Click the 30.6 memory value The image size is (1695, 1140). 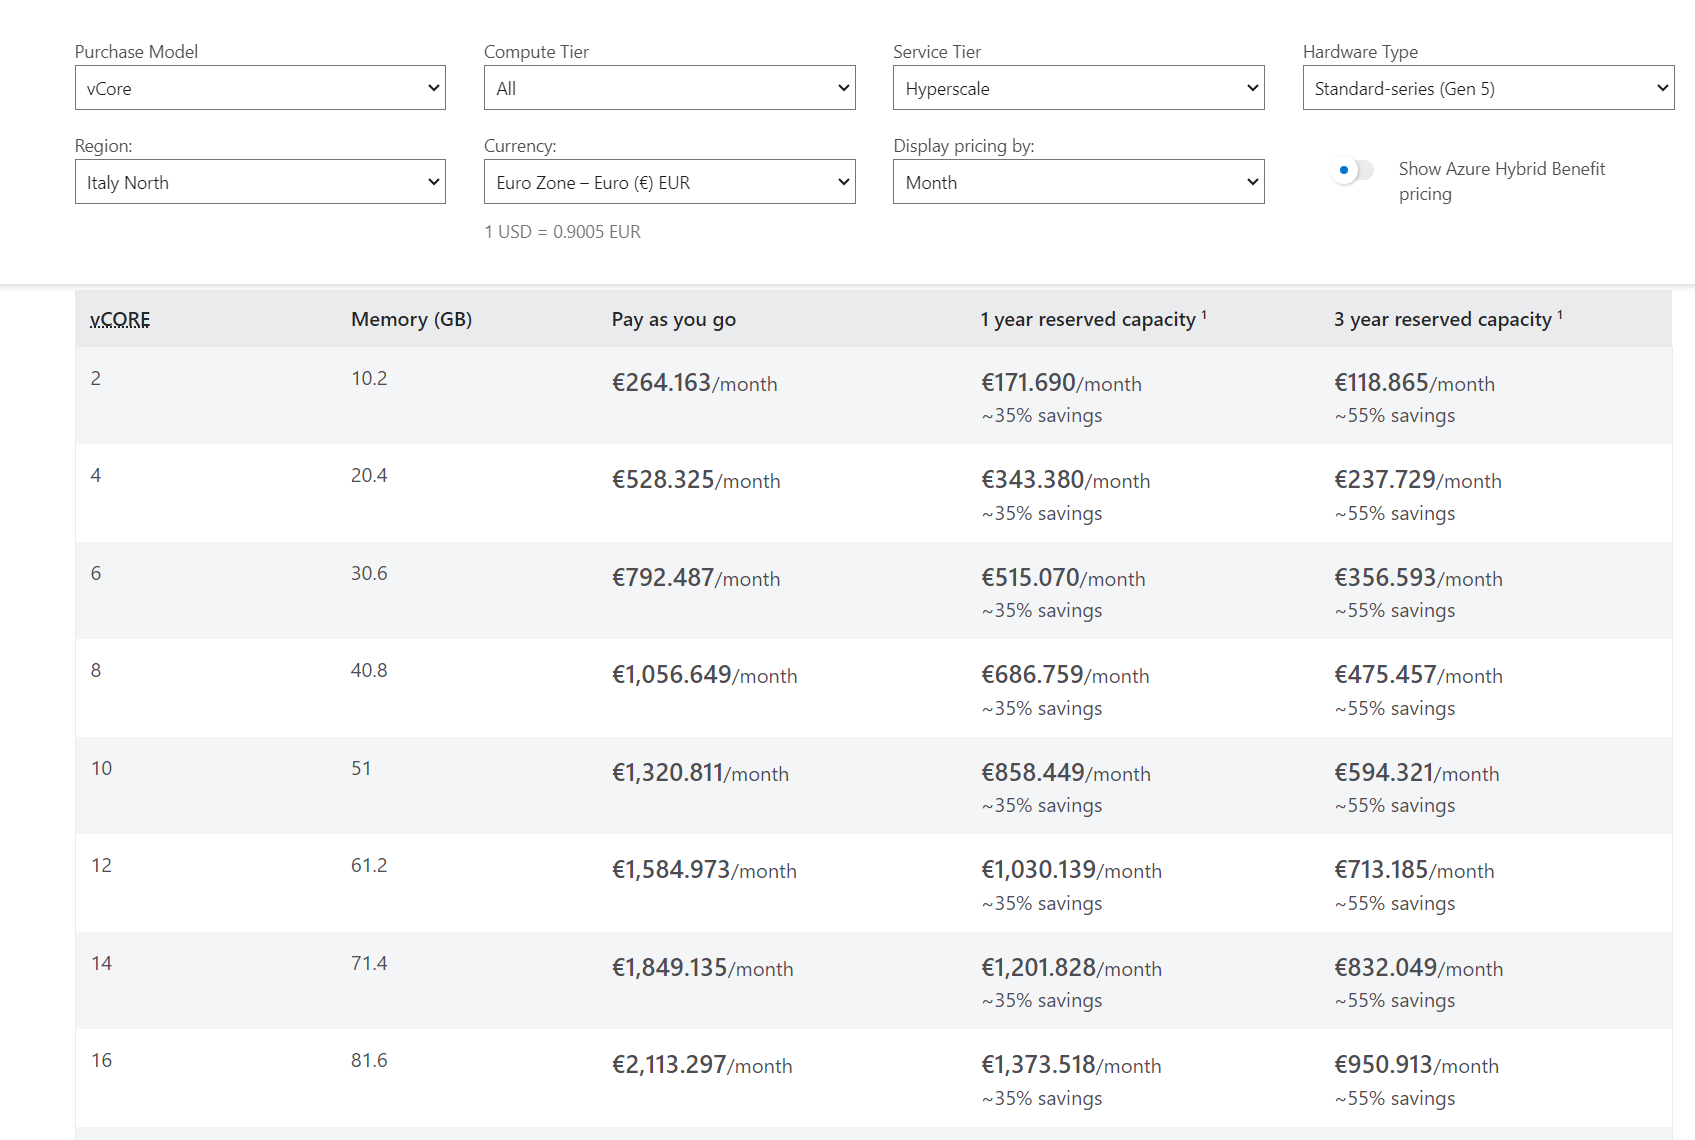tap(369, 573)
